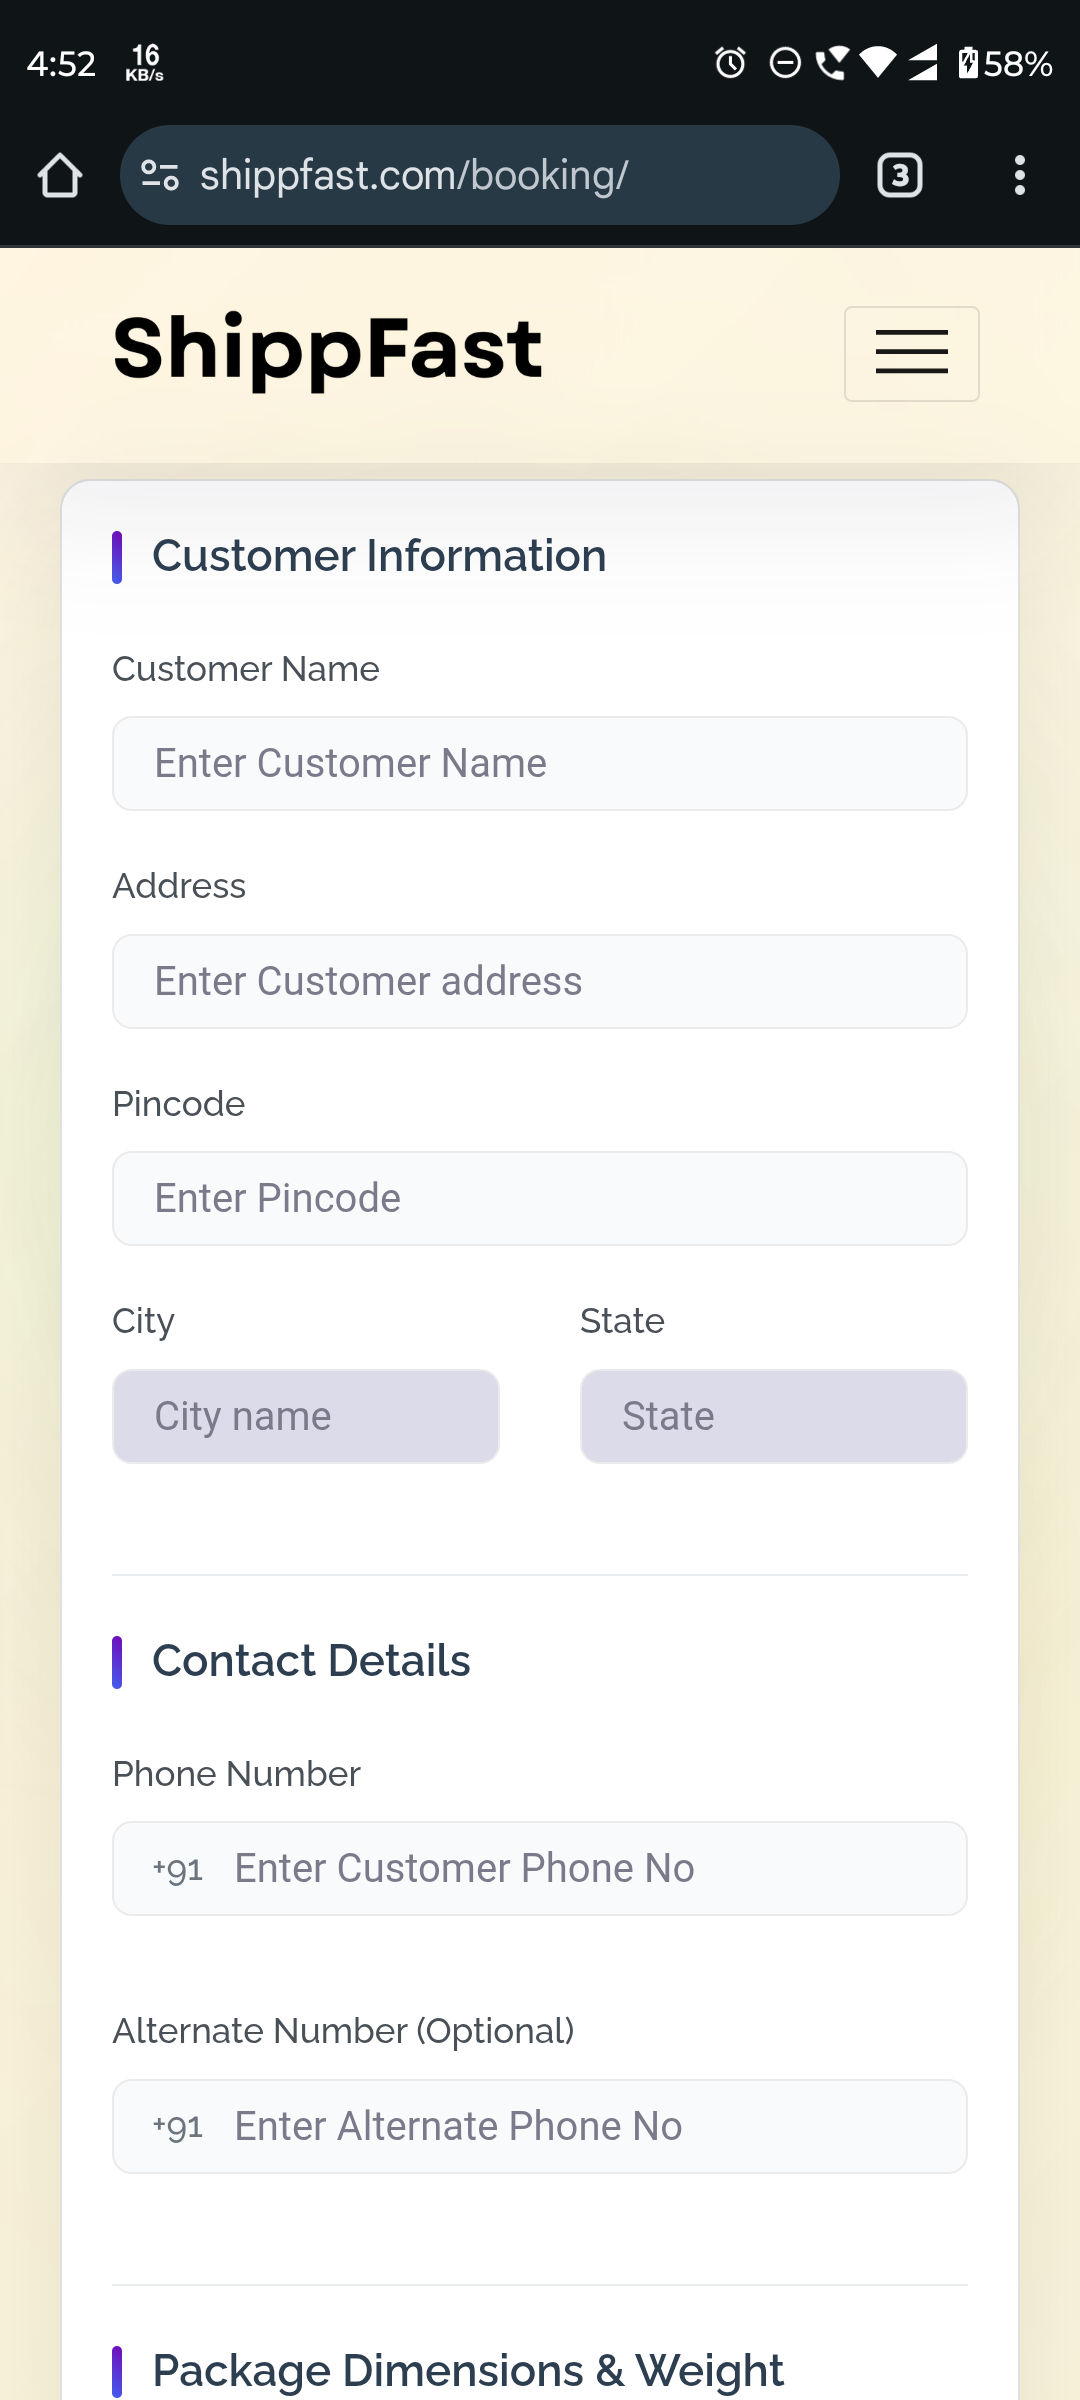This screenshot has width=1080, height=2400.
Task: Focus the Enter Alternate Phone No field
Action: coord(540,2127)
